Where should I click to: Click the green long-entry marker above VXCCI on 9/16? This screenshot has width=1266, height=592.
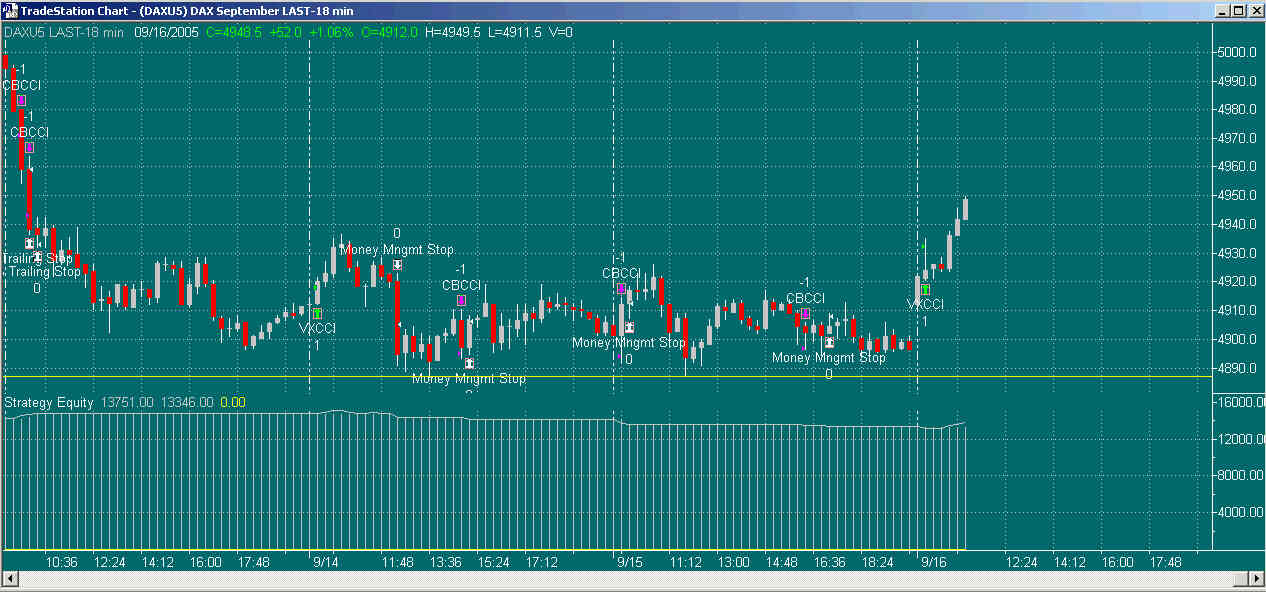[926, 289]
